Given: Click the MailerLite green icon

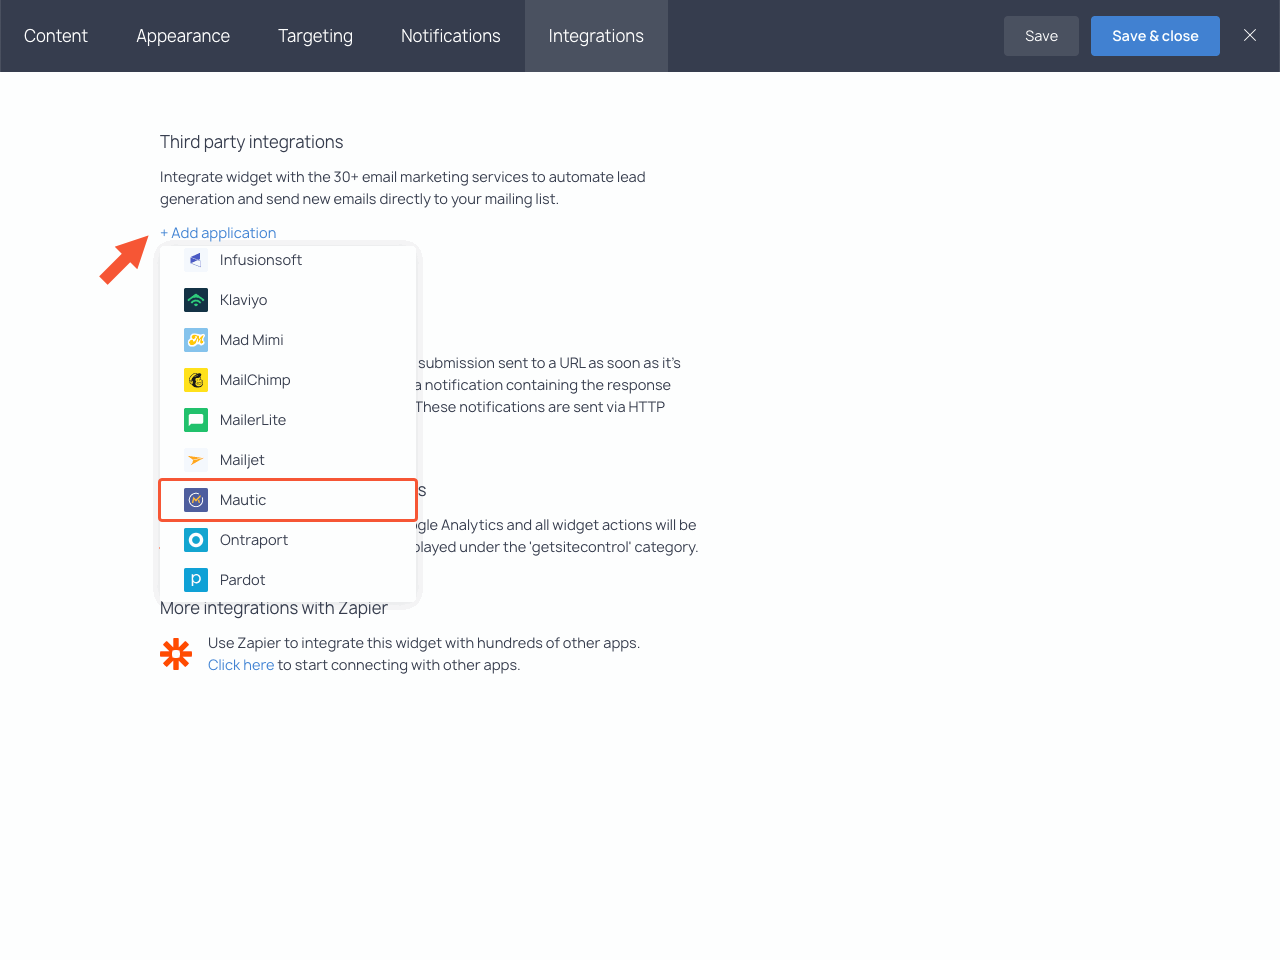Looking at the screenshot, I should [x=196, y=420].
